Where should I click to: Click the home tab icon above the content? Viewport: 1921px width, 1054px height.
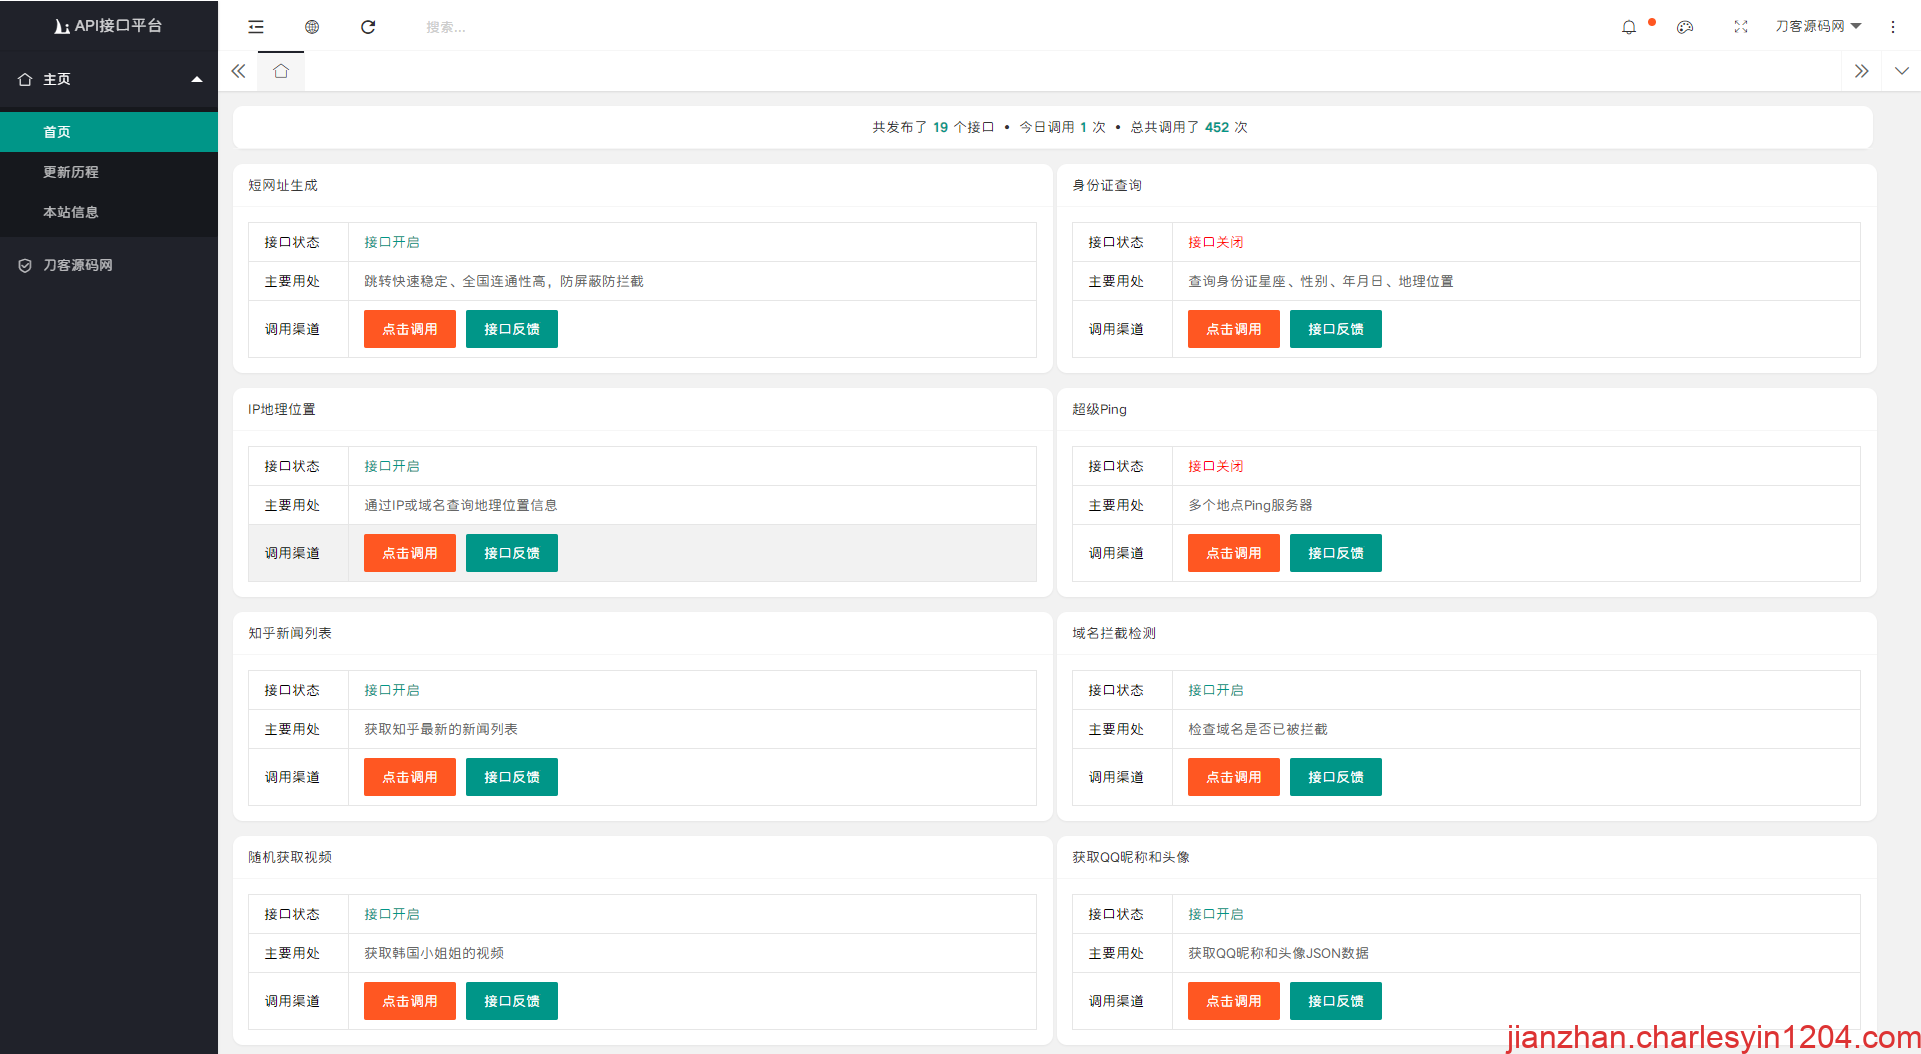pos(281,71)
